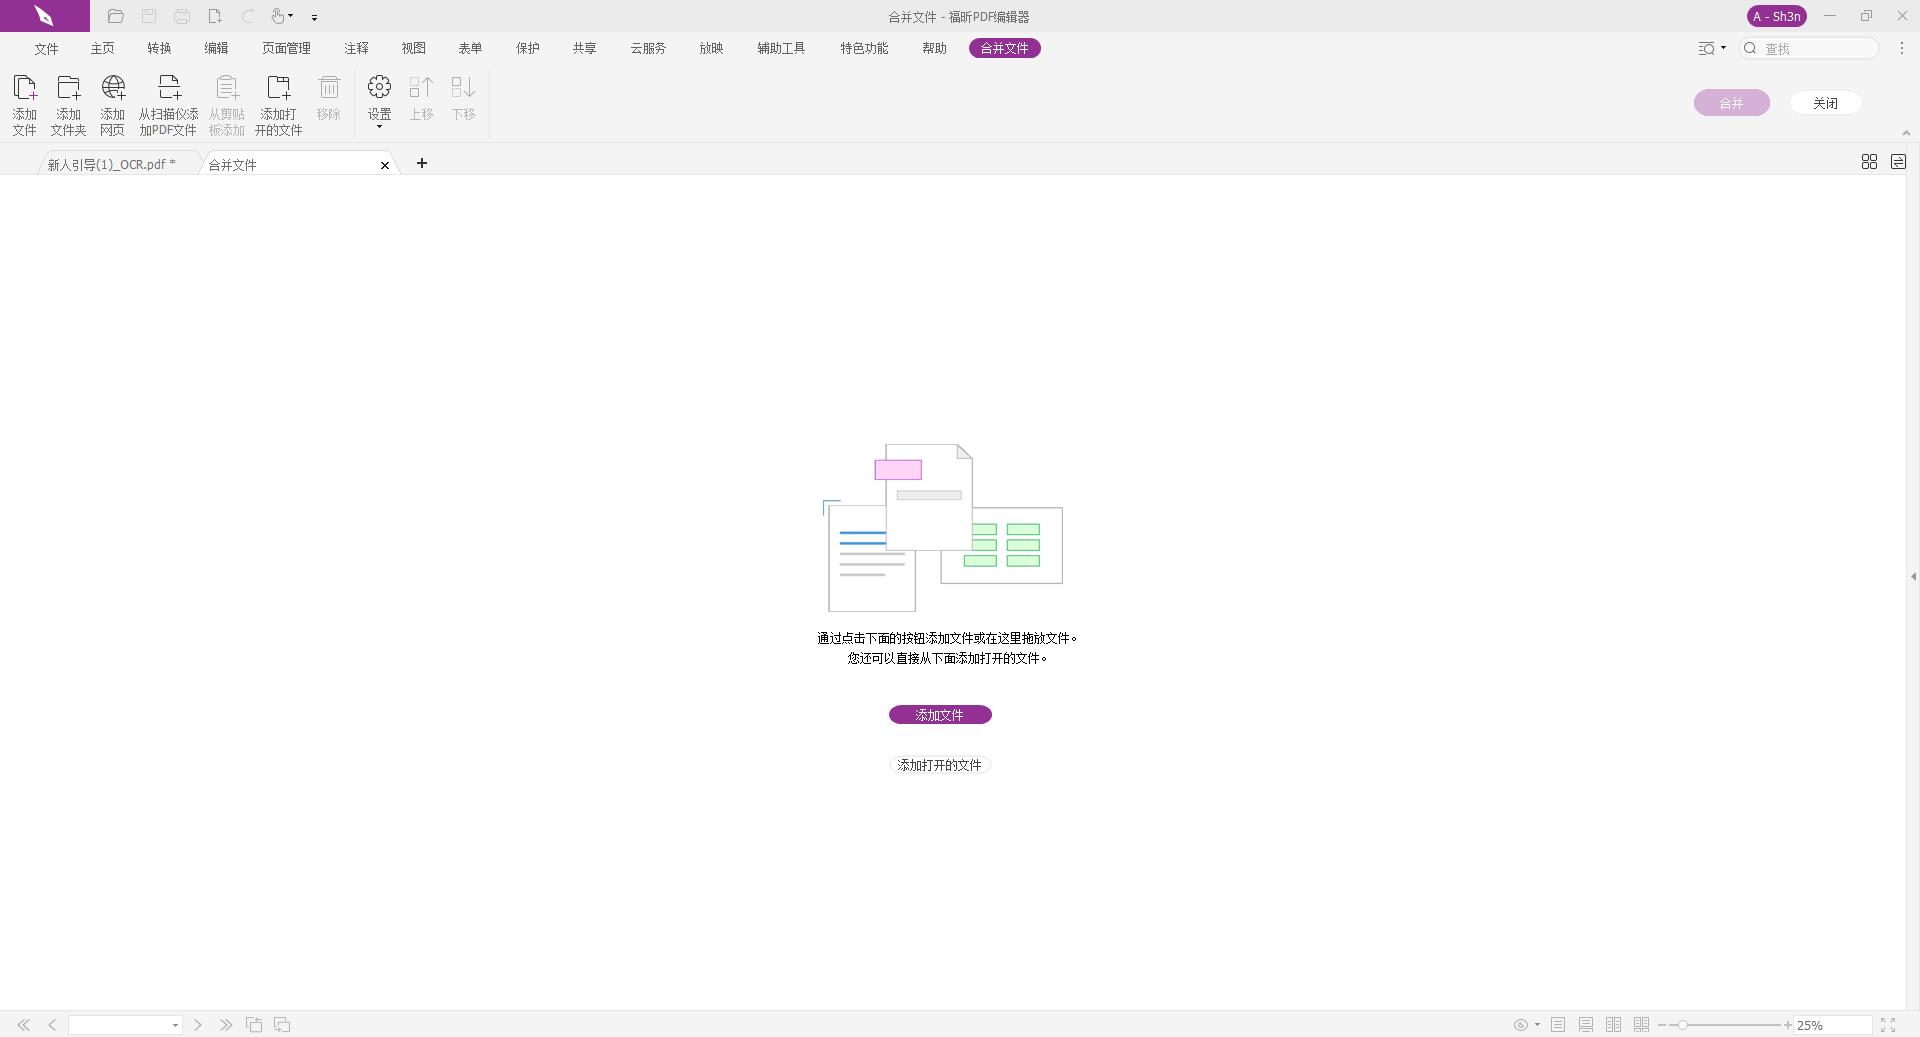Screen dimensions: 1920x1037
Task: Click the single page view icon in the status bar
Action: click(x=1558, y=1025)
